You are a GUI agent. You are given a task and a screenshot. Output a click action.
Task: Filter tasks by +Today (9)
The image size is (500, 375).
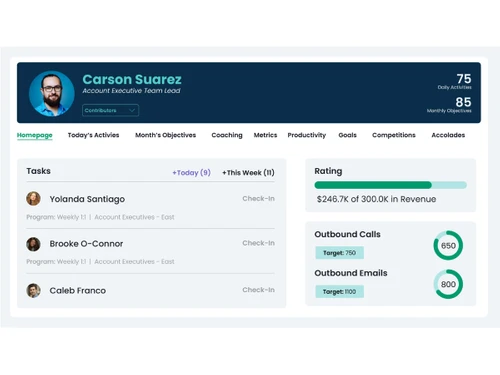click(191, 173)
